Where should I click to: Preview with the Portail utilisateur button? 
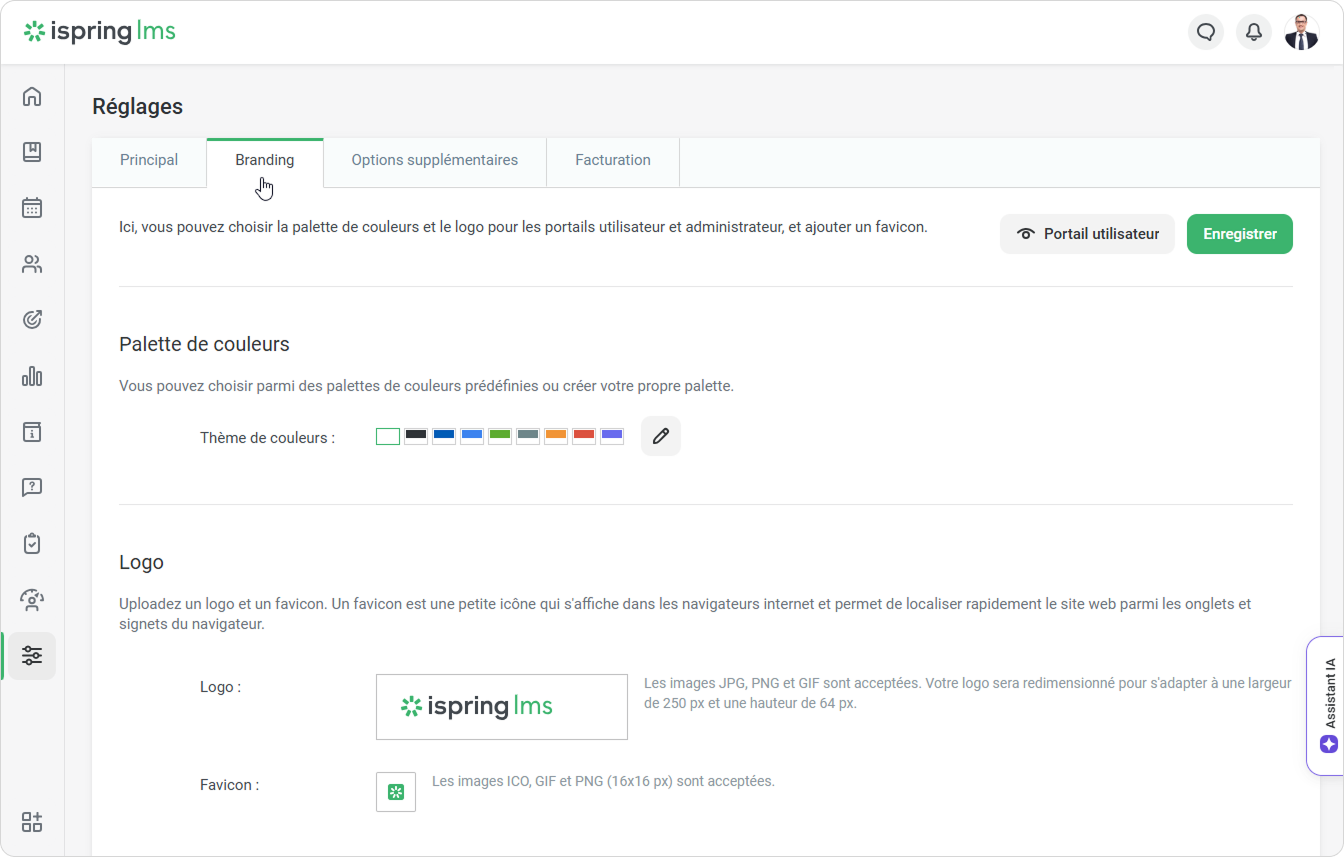1087,234
